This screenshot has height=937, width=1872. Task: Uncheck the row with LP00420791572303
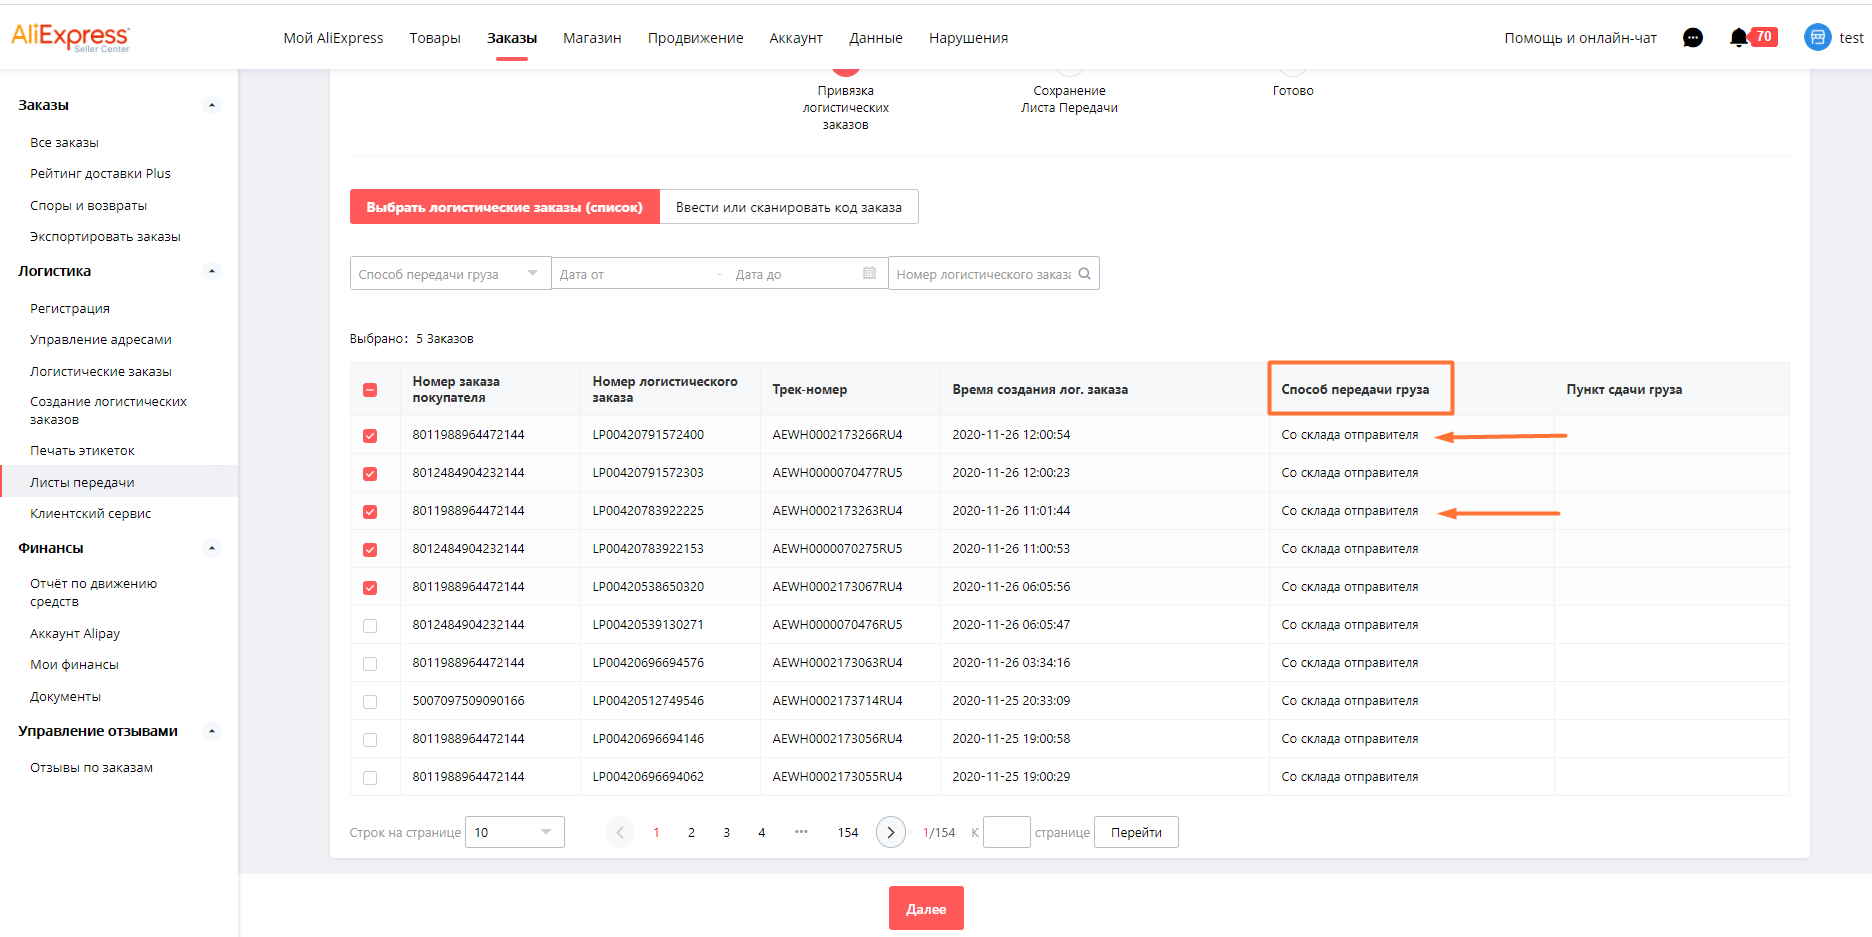pyautogui.click(x=370, y=473)
